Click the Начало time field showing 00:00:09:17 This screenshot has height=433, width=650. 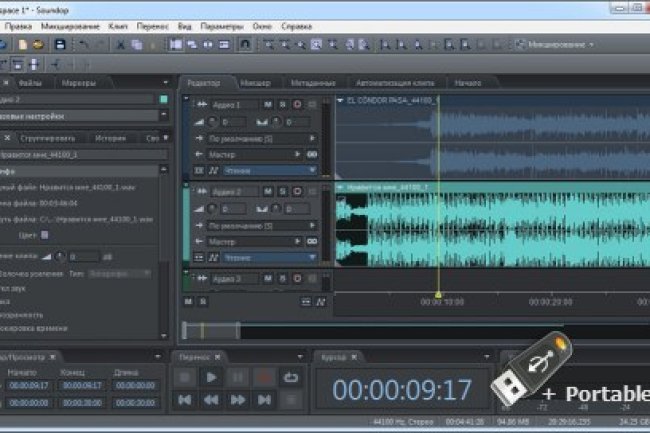(x=29, y=386)
